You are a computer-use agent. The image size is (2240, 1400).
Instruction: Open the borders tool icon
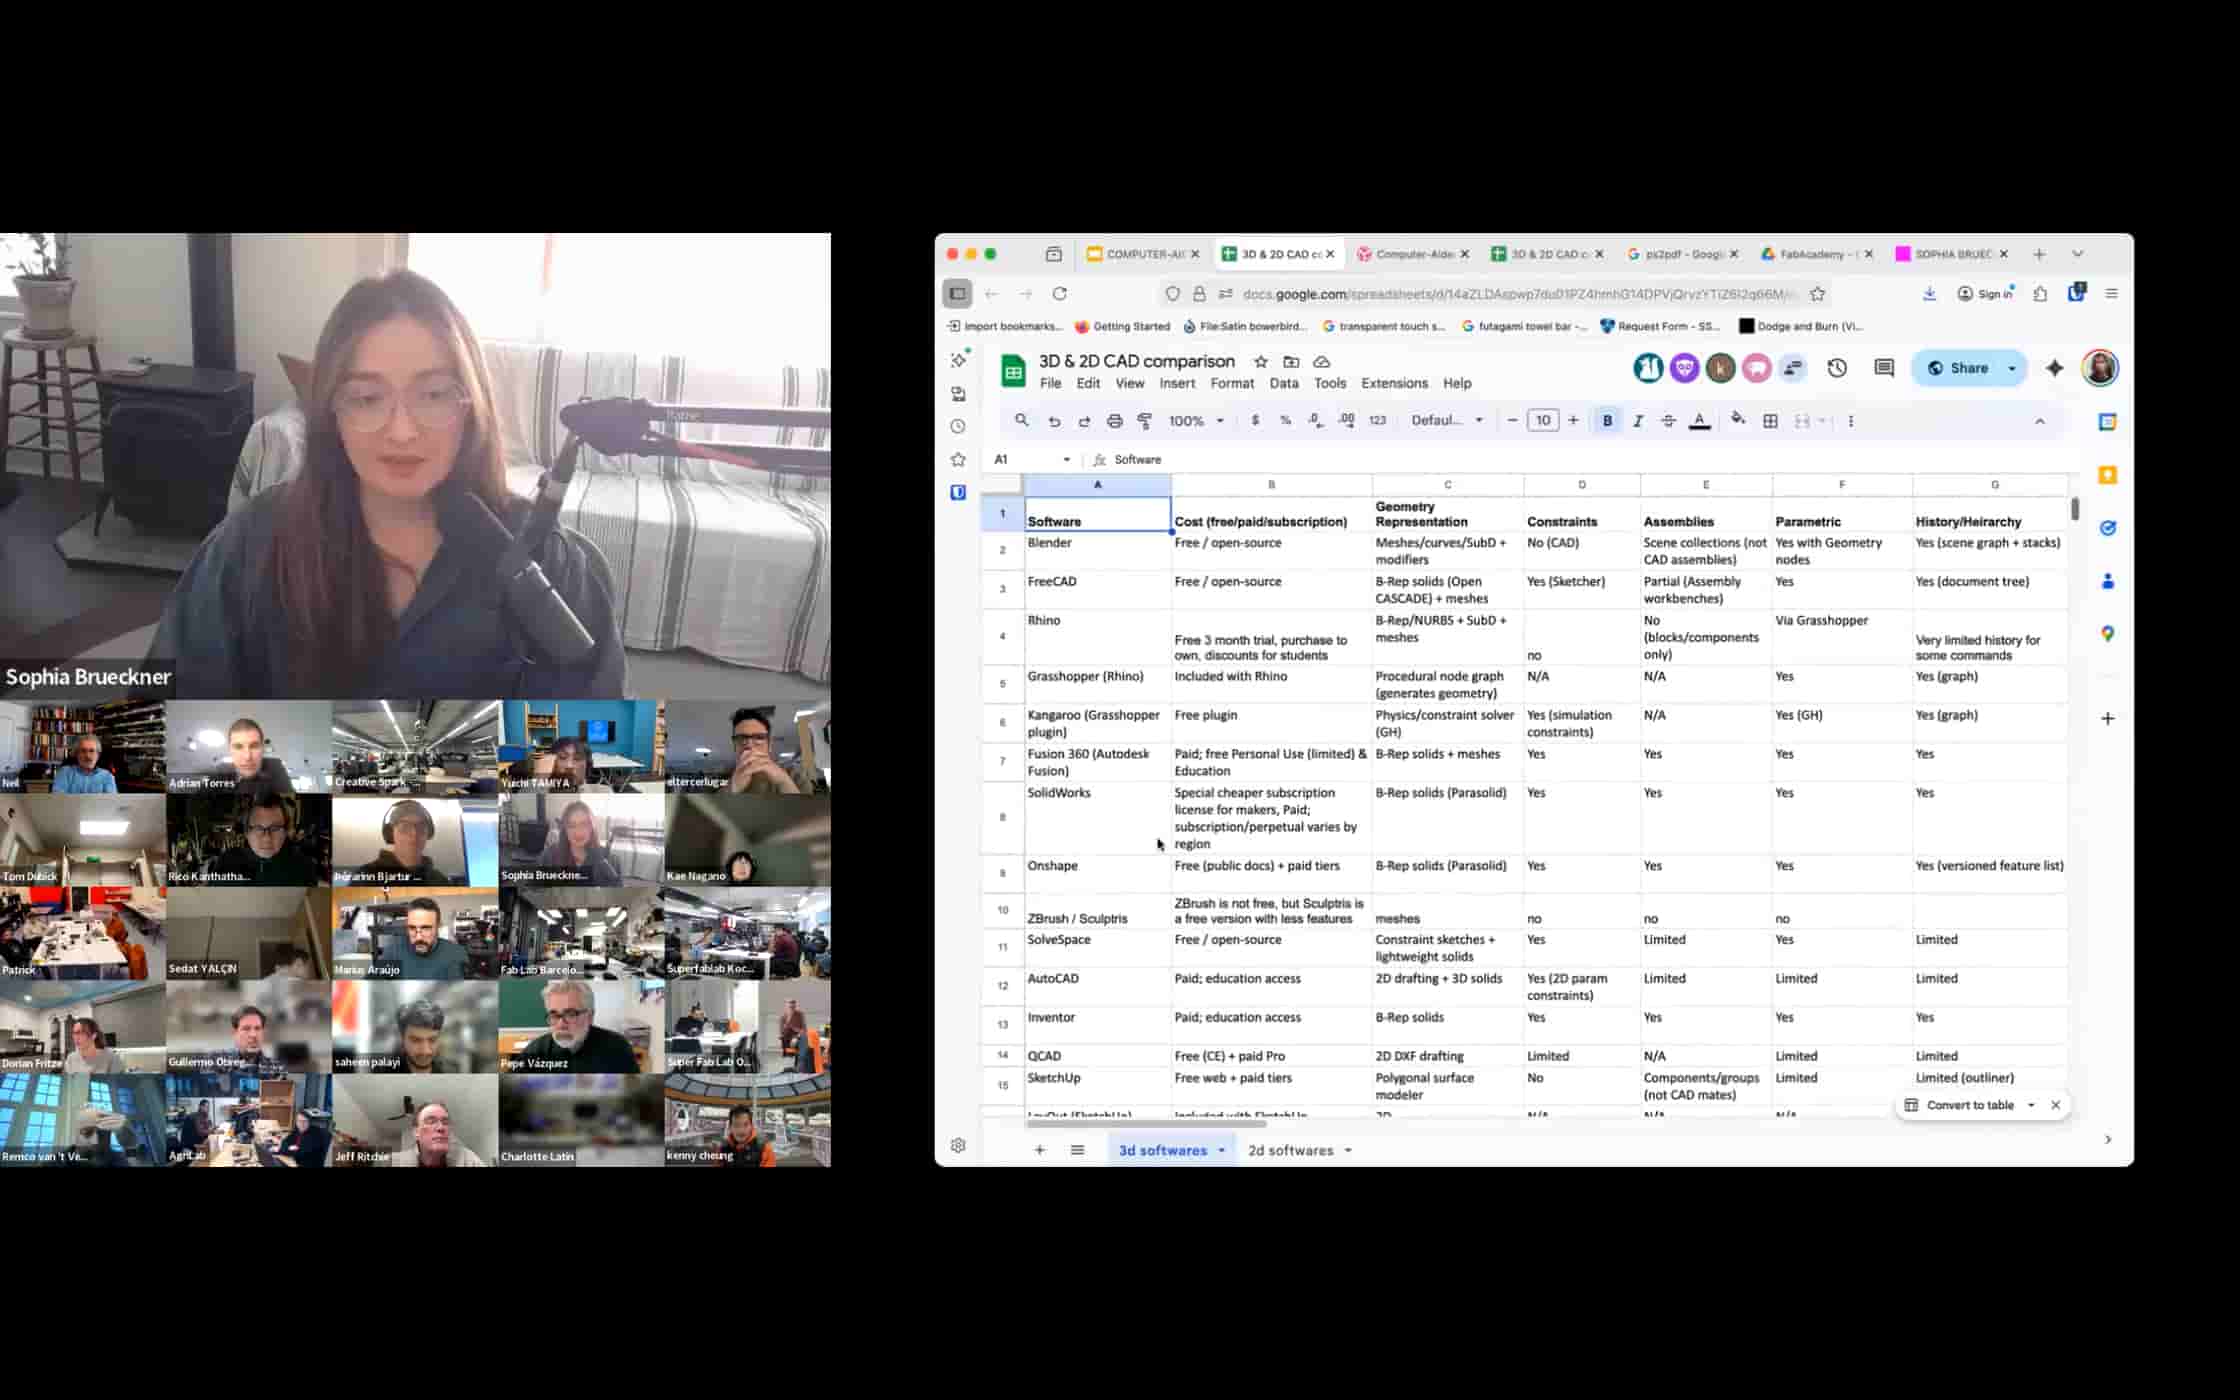[1770, 421]
